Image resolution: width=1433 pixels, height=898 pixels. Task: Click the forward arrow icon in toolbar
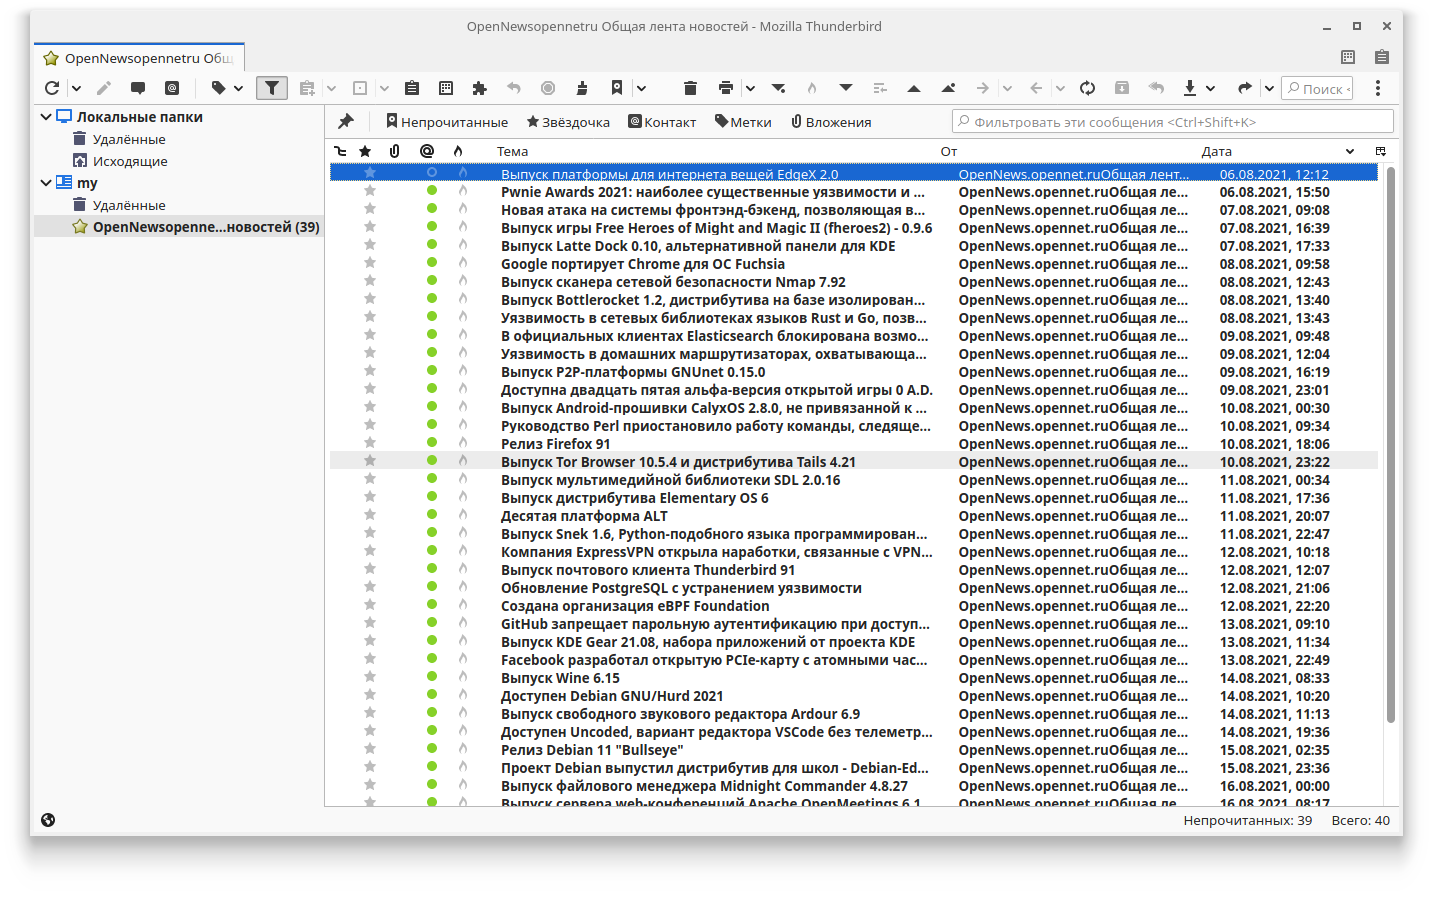click(x=1245, y=88)
